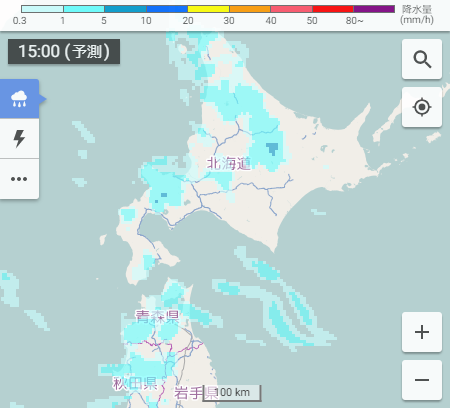This screenshot has width=450, height=408.
Task: Click the 岩手県 prefecture label
Action: (196, 393)
